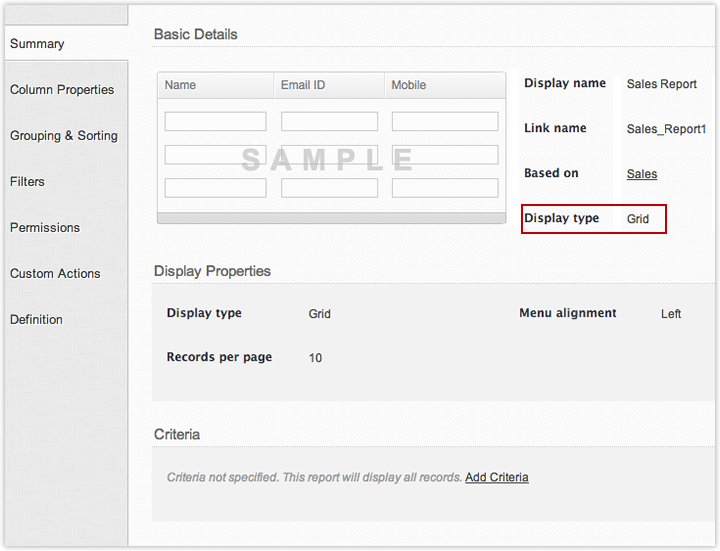Select the Permissions tab
The width and height of the screenshot is (720, 551).
coord(45,228)
